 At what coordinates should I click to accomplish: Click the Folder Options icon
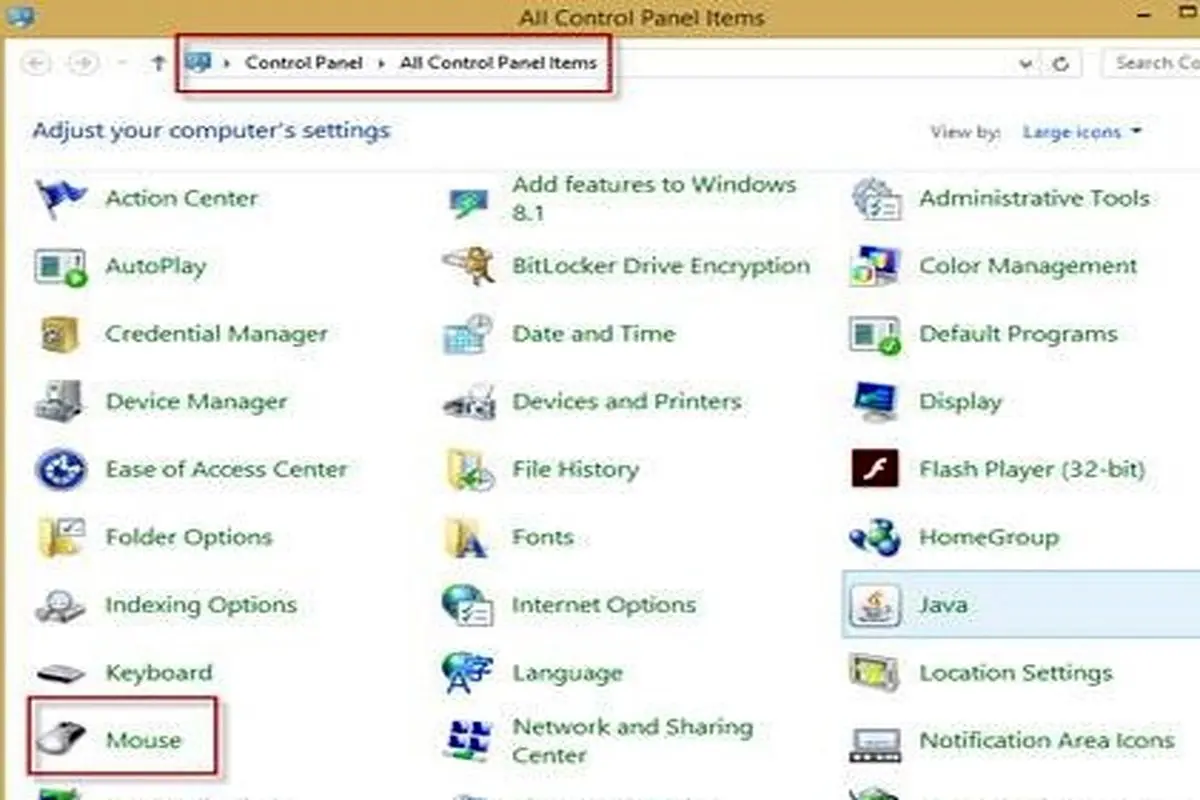coord(61,537)
